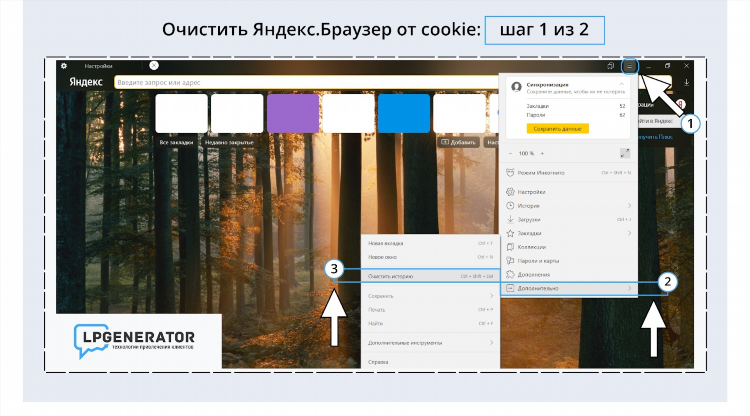
Task: Expand the История submenu arrow
Action: click(629, 206)
